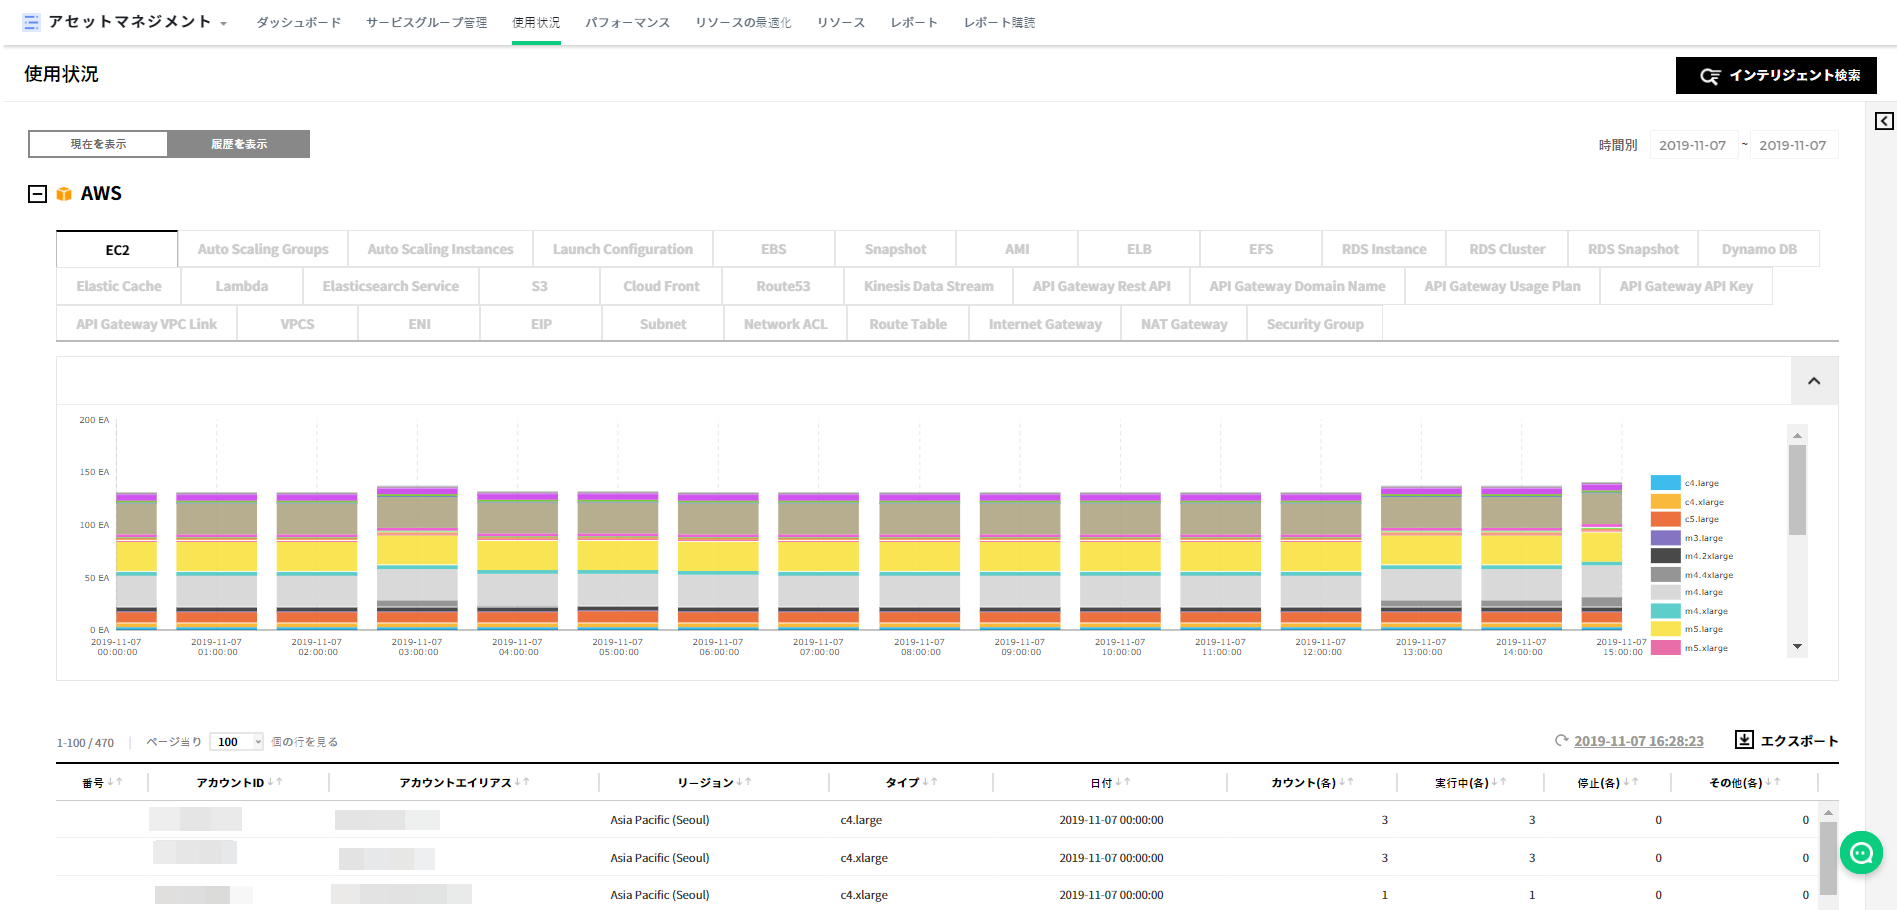The width and height of the screenshot is (1897, 910).
Task: Go to パフォーマンス in the top menu
Action: [x=627, y=22]
